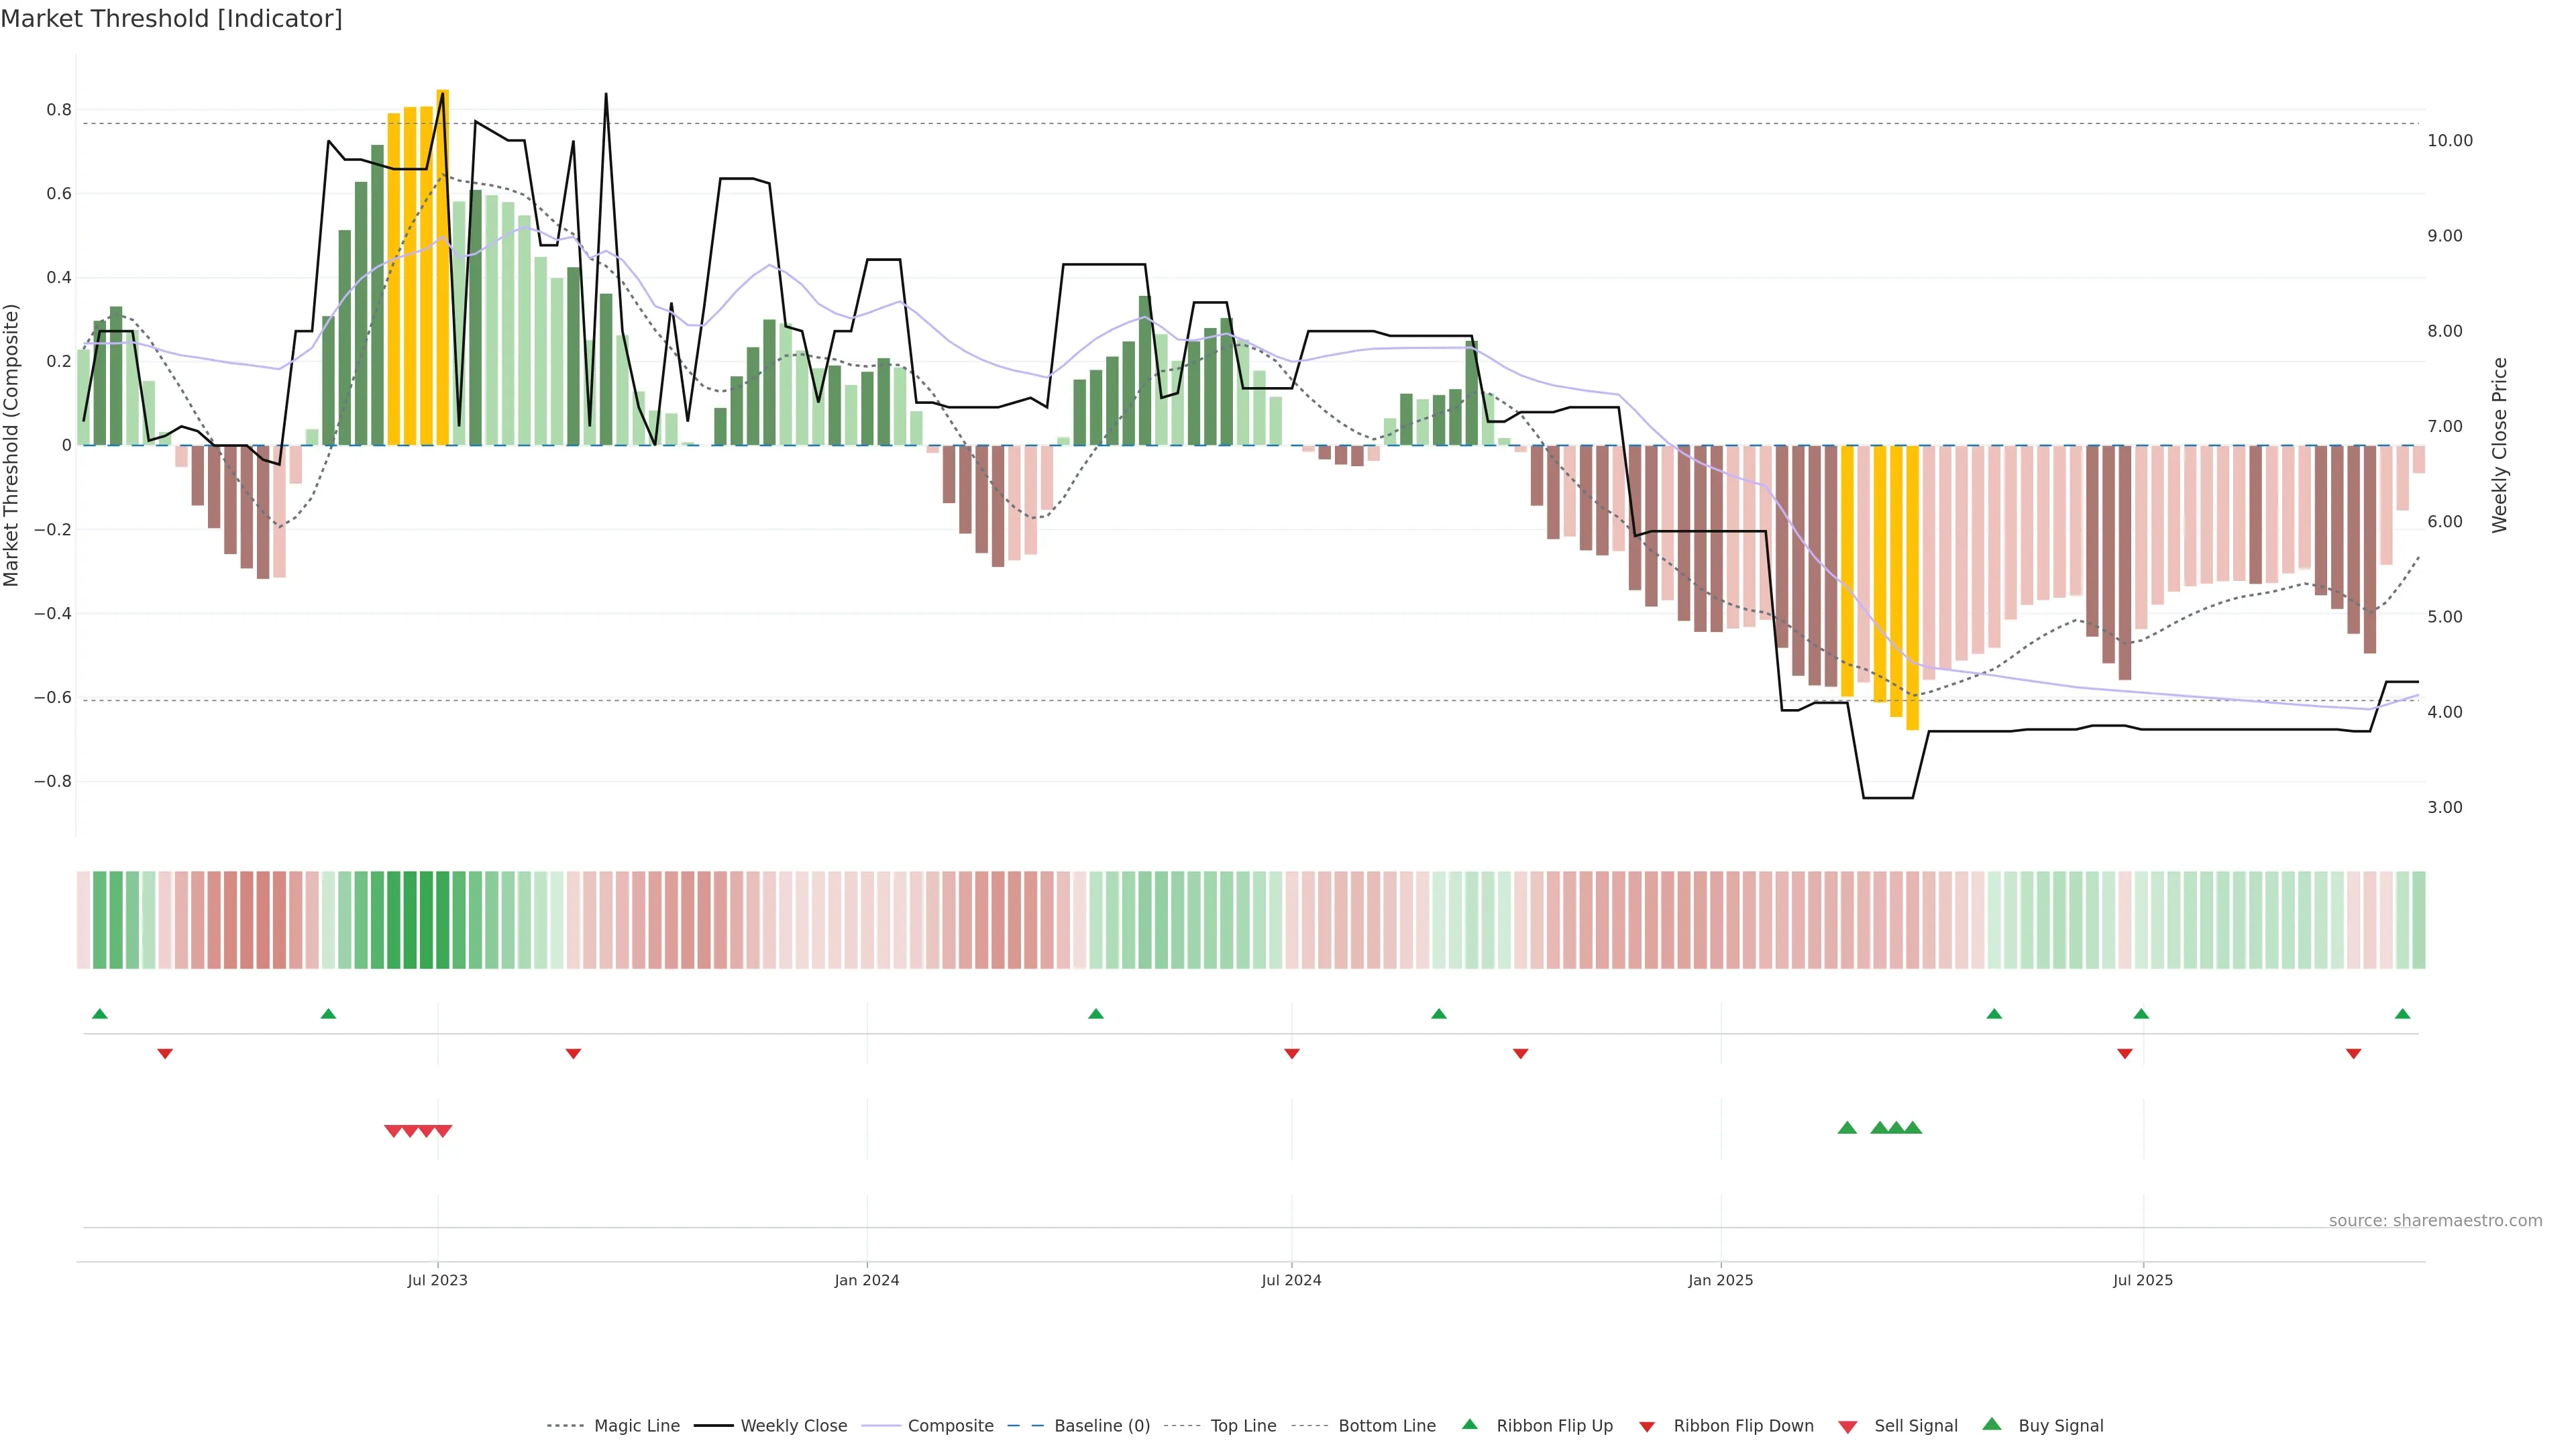Select the rightmost green ribbon flip up marker

(x=2403, y=1014)
